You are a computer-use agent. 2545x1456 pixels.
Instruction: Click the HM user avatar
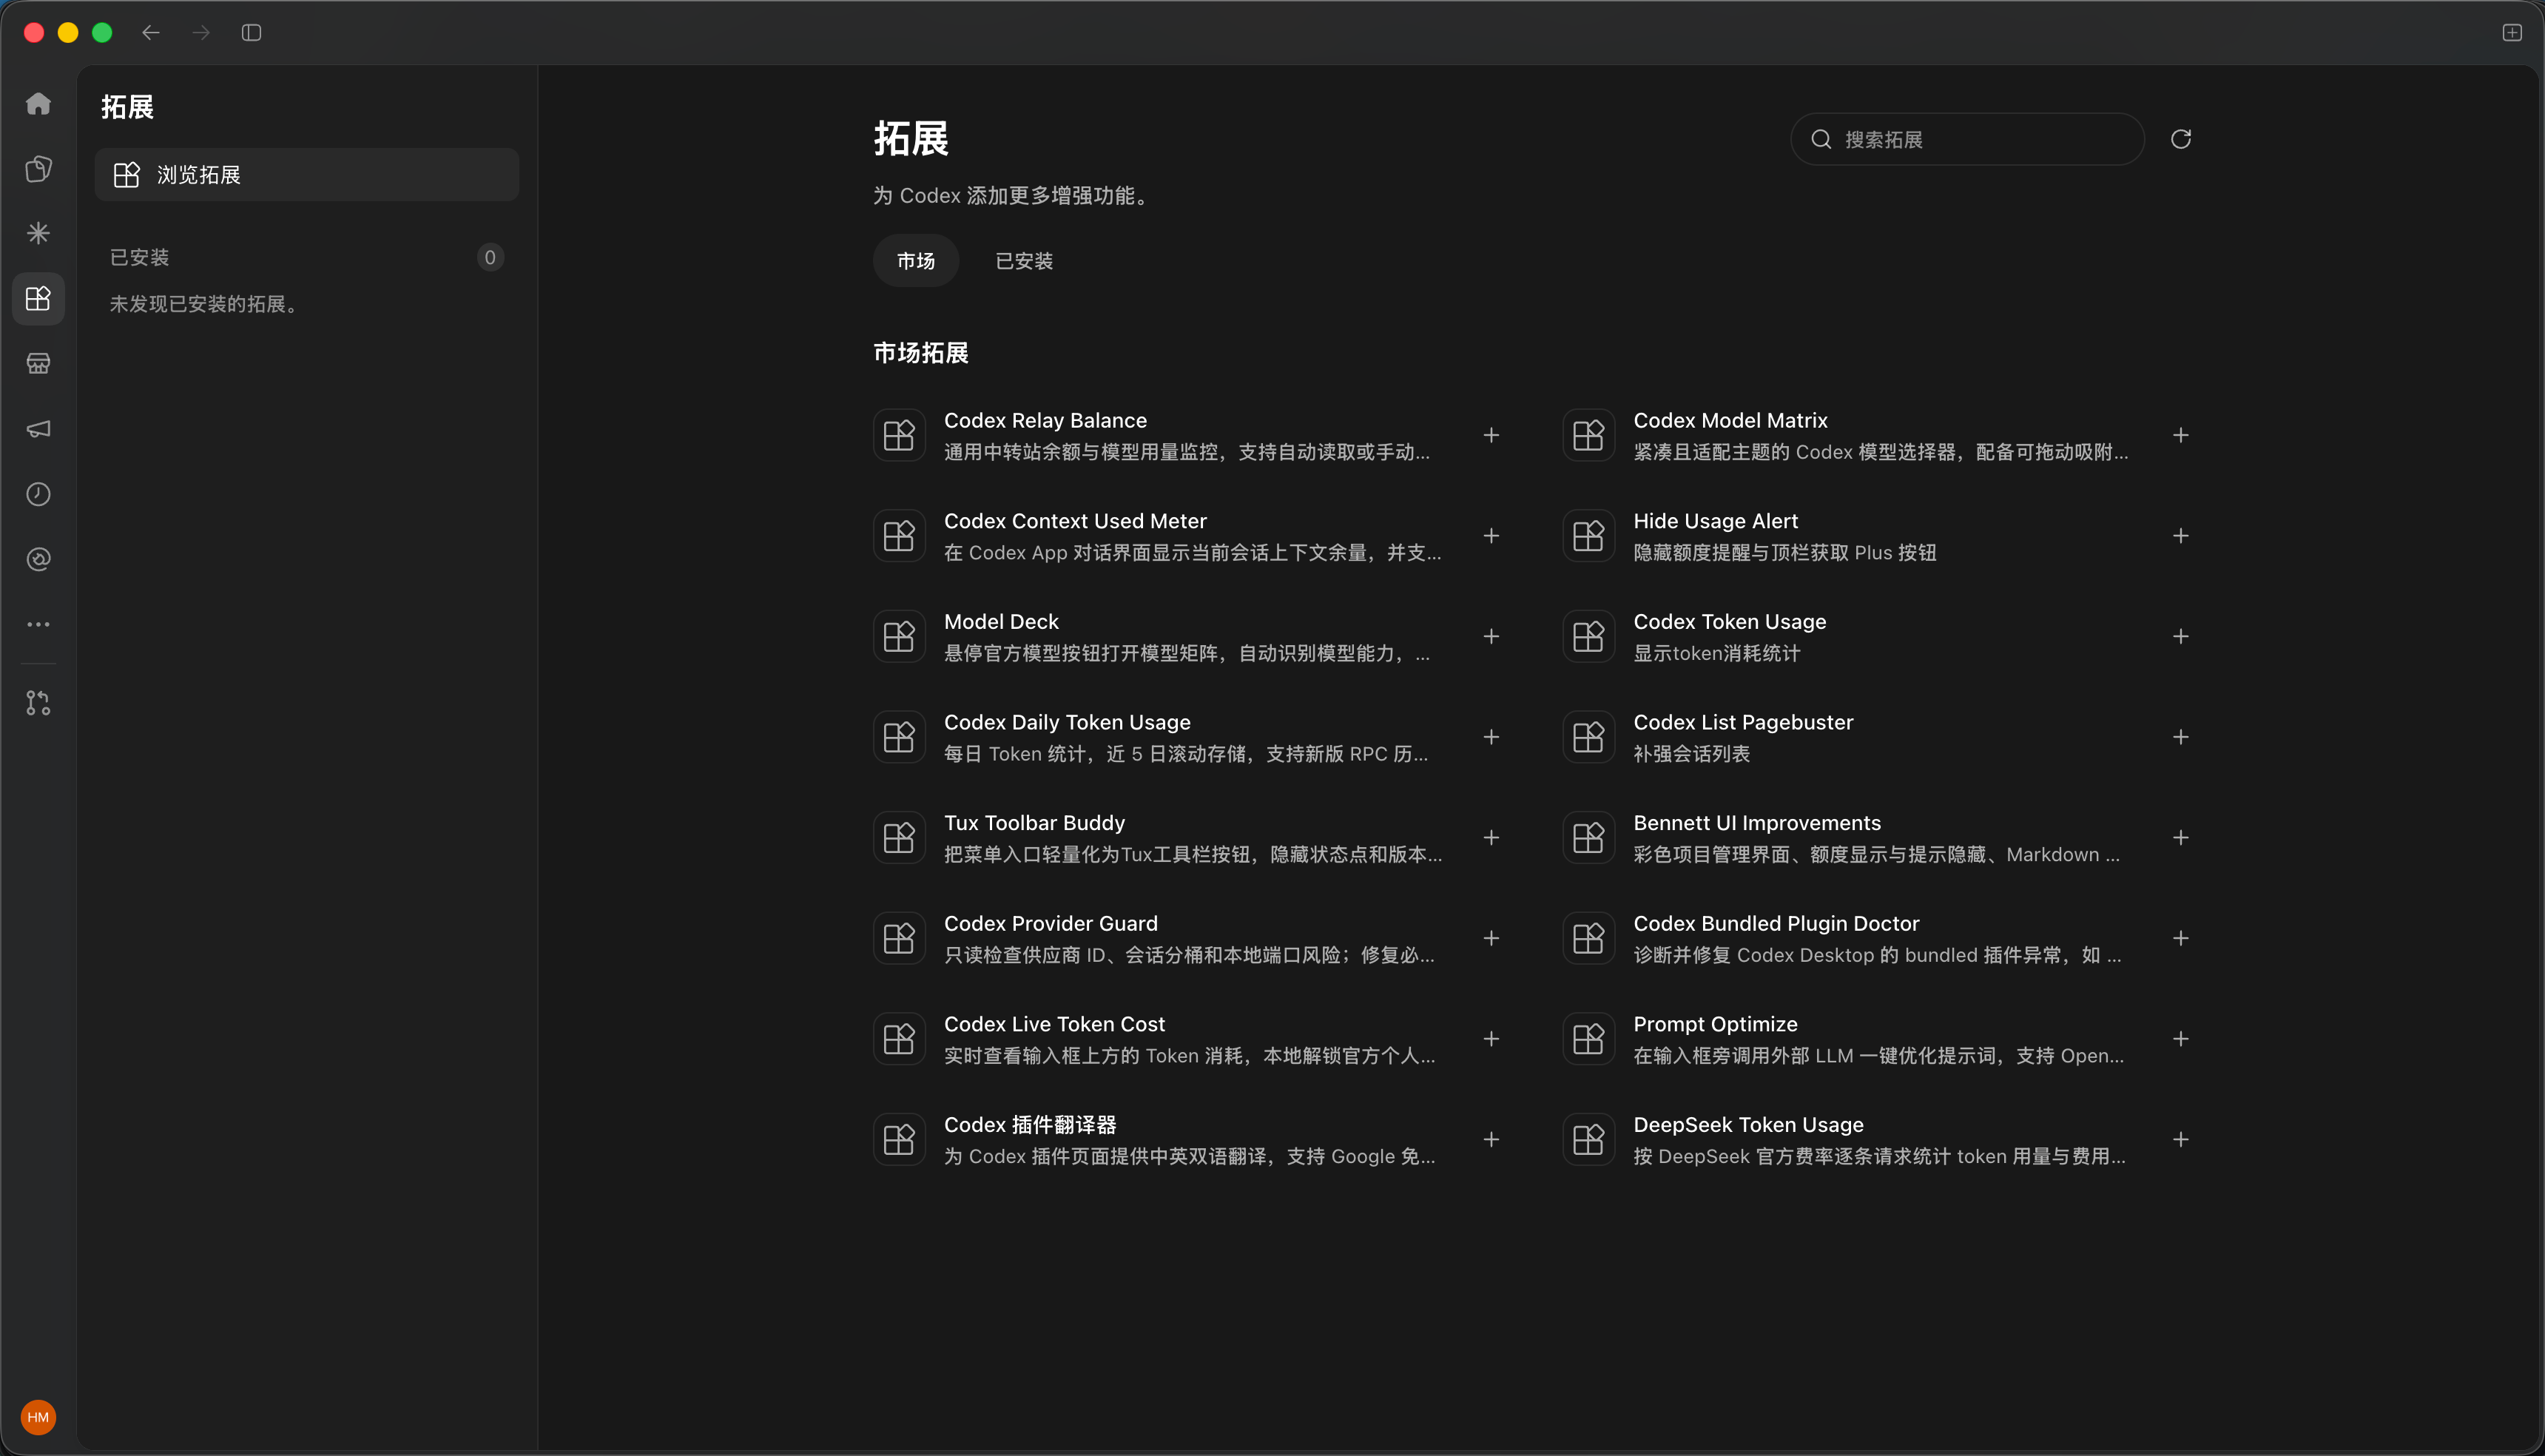click(x=38, y=1417)
